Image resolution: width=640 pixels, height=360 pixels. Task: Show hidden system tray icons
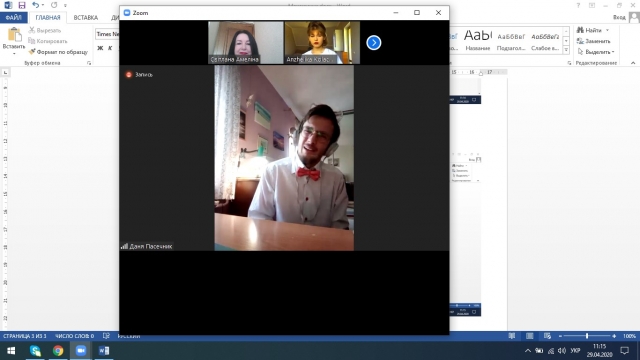(528, 351)
